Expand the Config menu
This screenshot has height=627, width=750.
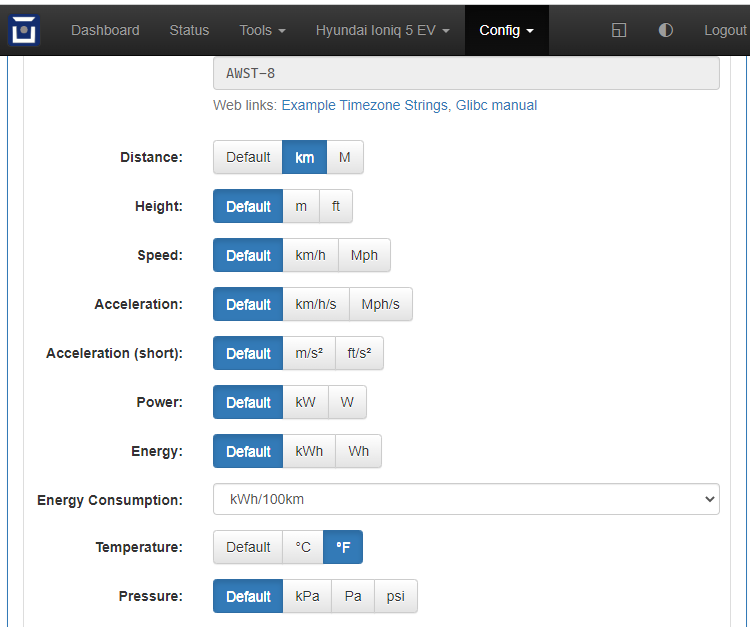506,30
